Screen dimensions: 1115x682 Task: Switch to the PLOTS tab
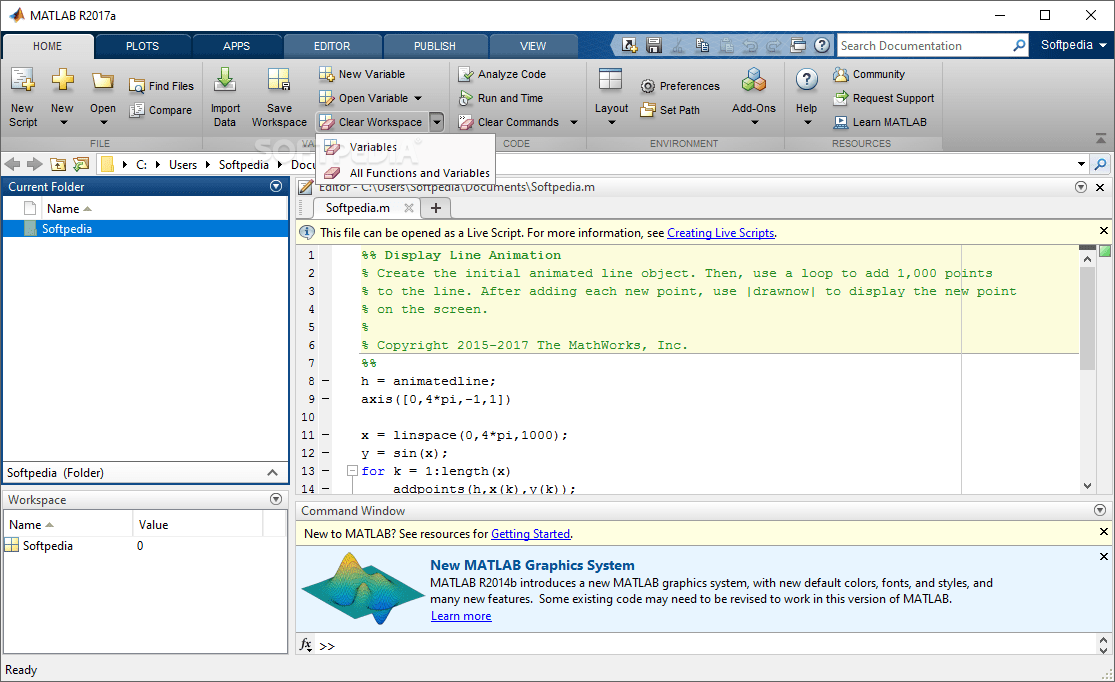coord(142,46)
